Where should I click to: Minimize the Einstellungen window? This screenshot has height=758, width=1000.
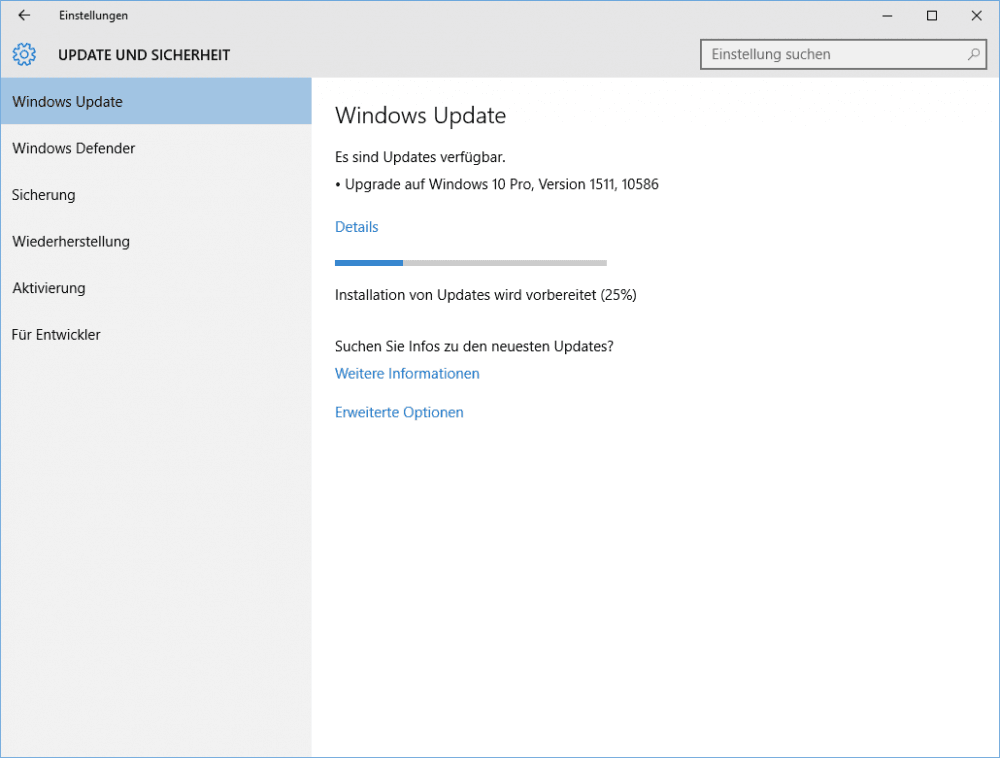tap(887, 15)
